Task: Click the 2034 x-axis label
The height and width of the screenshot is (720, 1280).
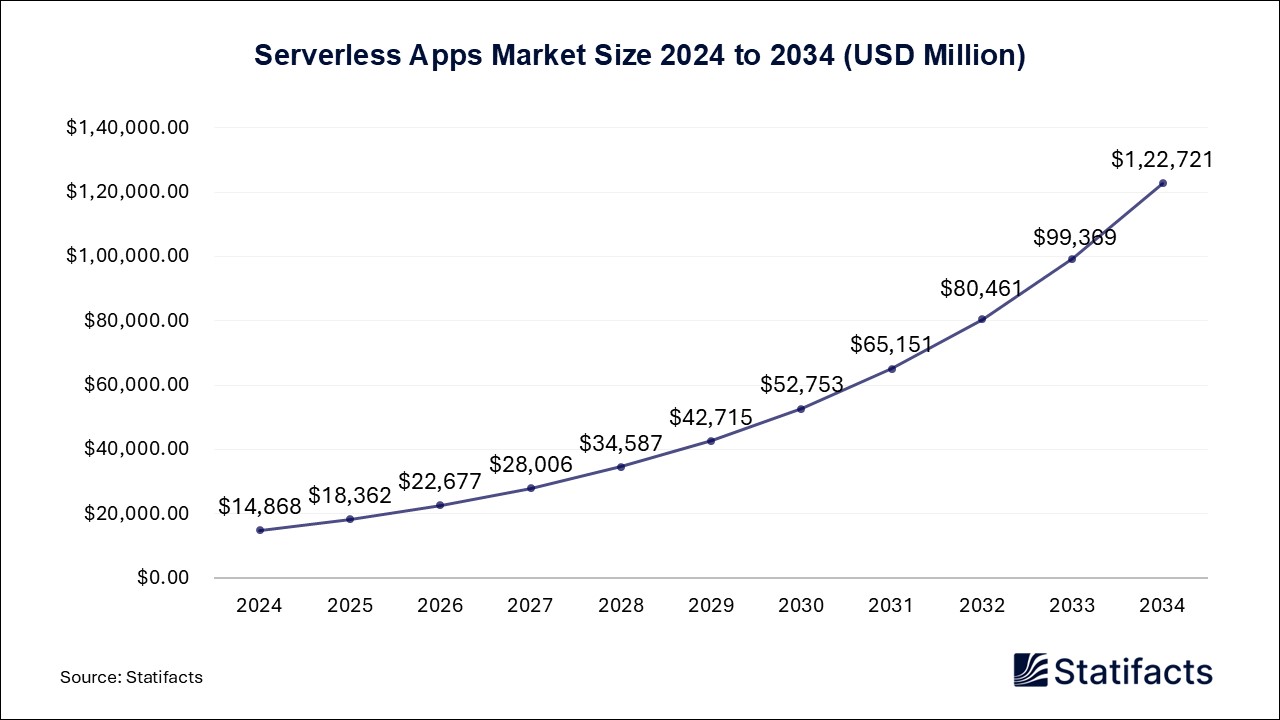Action: [1162, 606]
